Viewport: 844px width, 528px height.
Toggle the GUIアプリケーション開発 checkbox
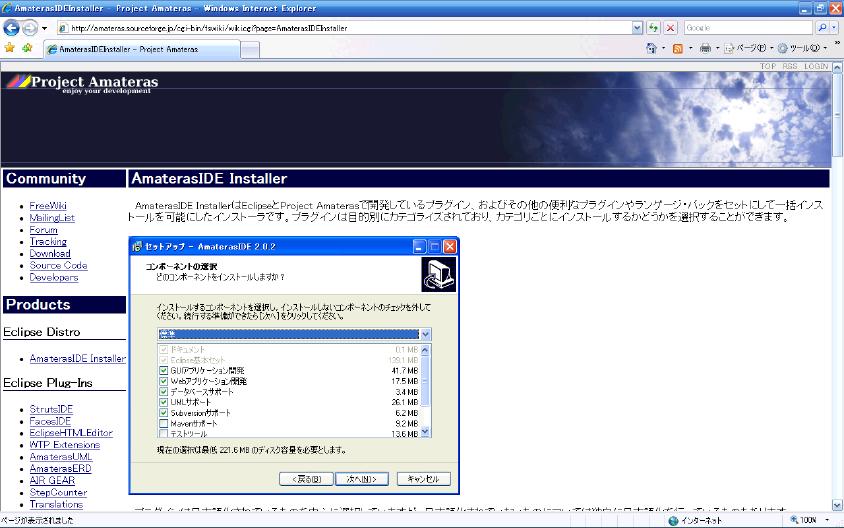tap(164, 370)
